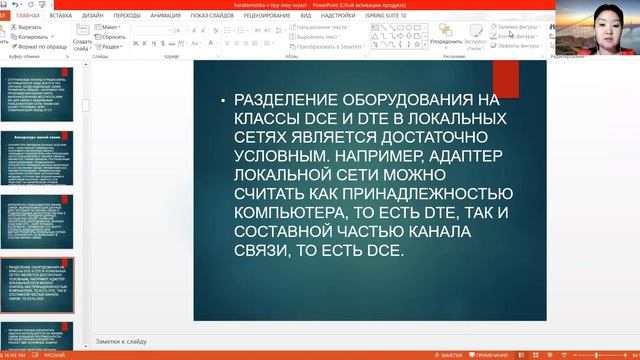Select the rectangle shape in gallery
The image size is (640, 360).
pos(400,28)
